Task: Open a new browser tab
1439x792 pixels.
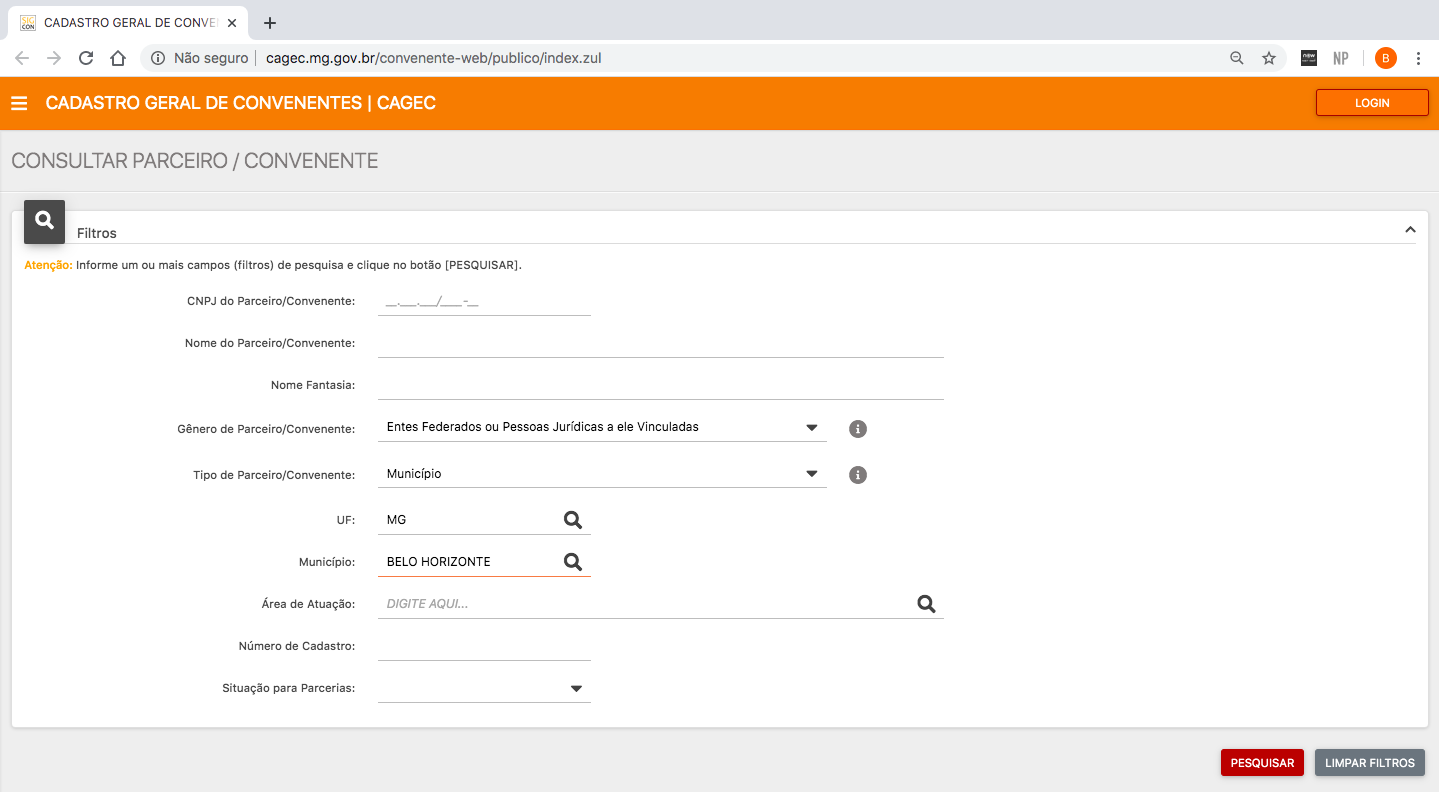Action: point(269,23)
